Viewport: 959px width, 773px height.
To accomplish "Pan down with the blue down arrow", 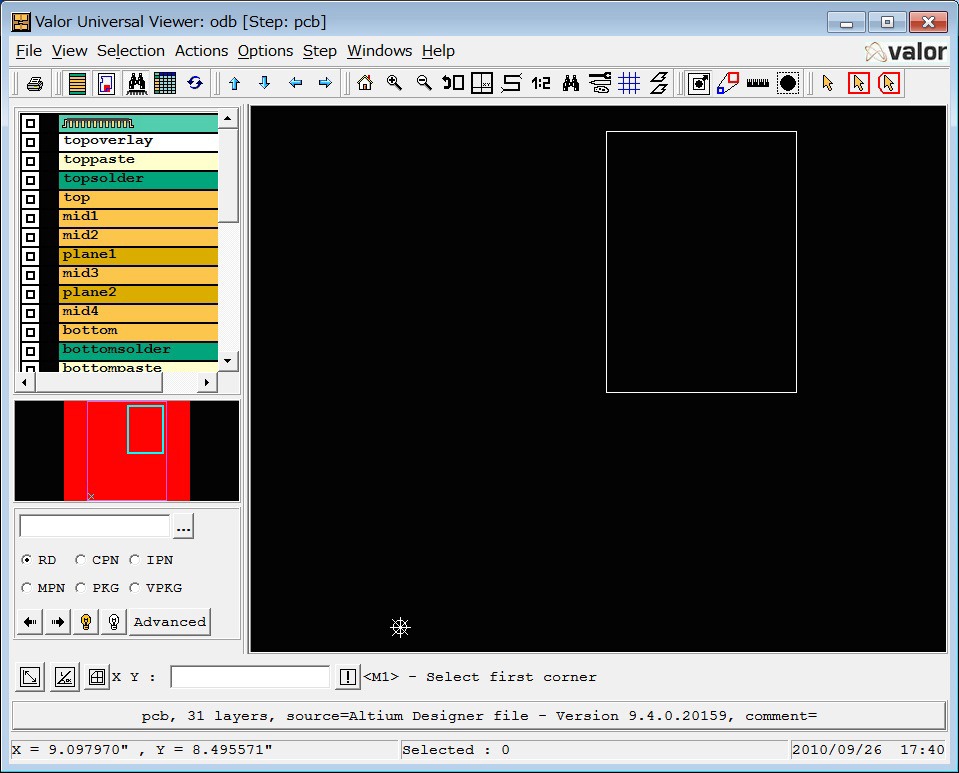I will (x=265, y=83).
